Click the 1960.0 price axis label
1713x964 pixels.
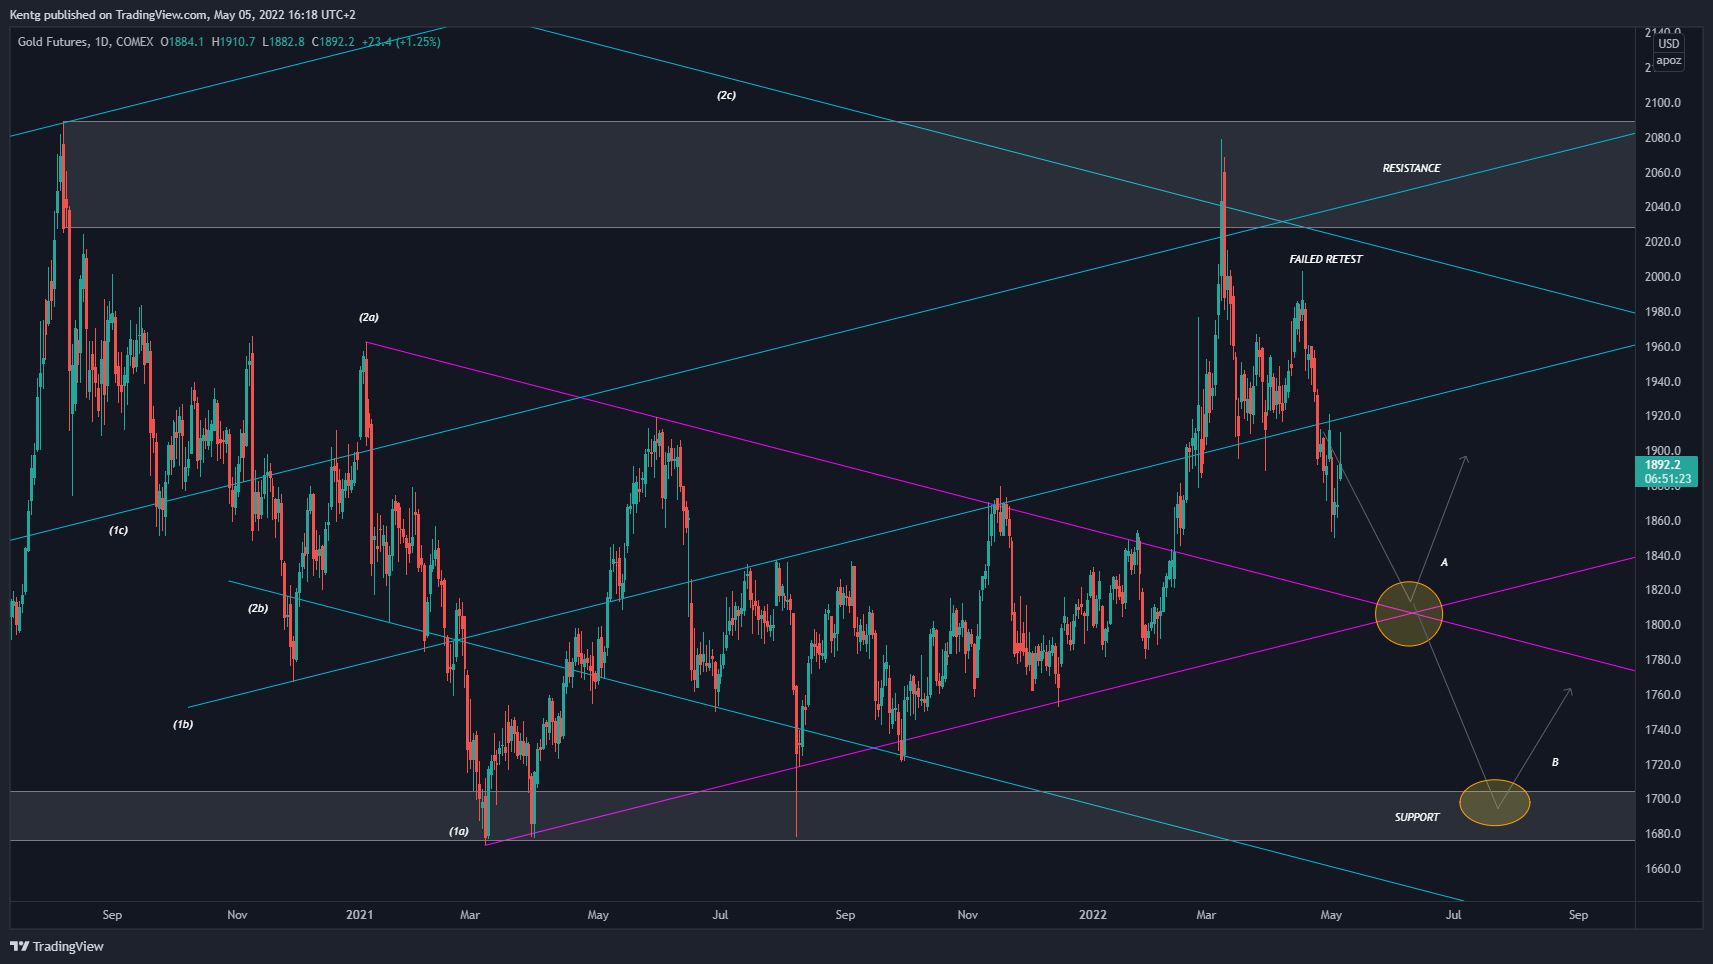(1662, 347)
